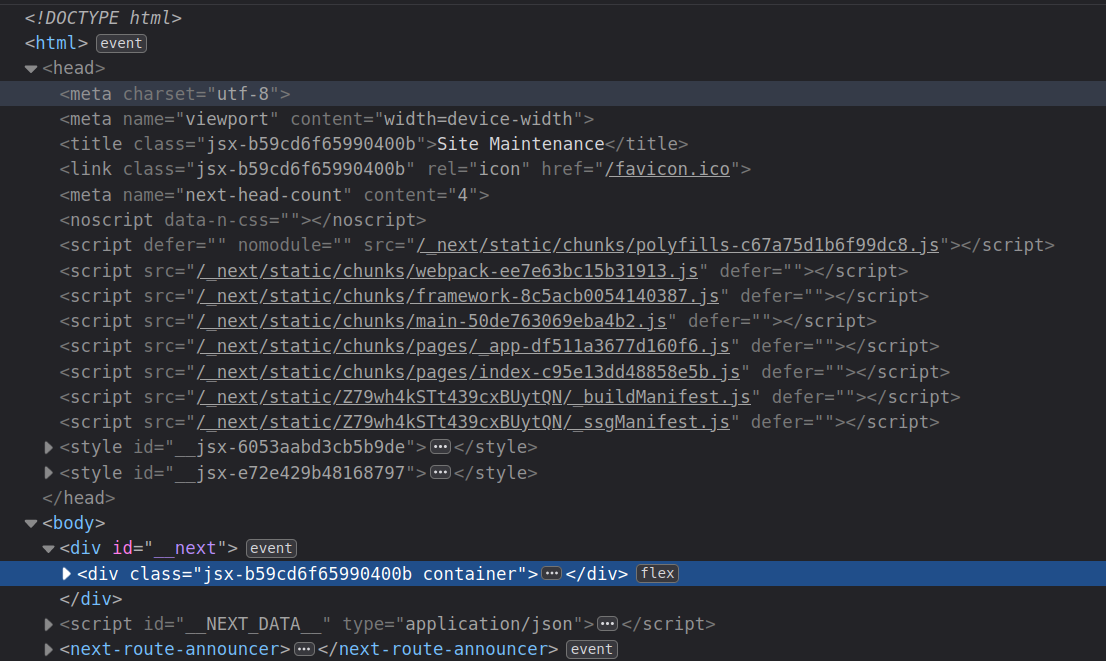Click the ellipsis badge in style __jsx-6053aabd3cb5b9de
Viewport: 1106px width, 661px height.
pos(440,447)
